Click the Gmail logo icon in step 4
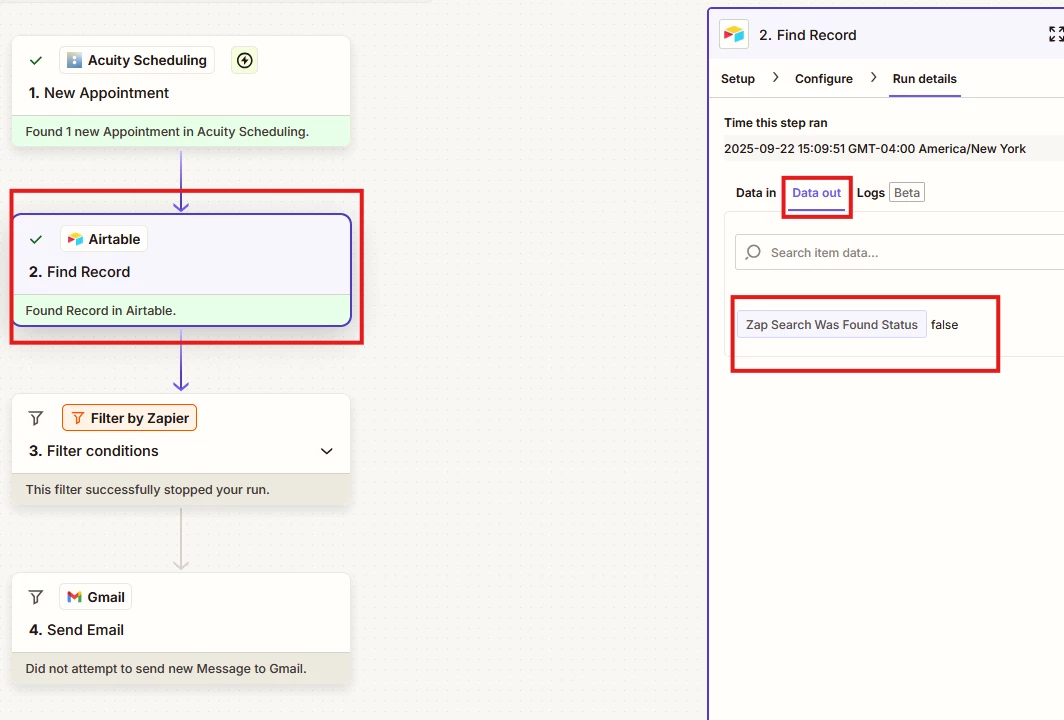 [x=75, y=597]
